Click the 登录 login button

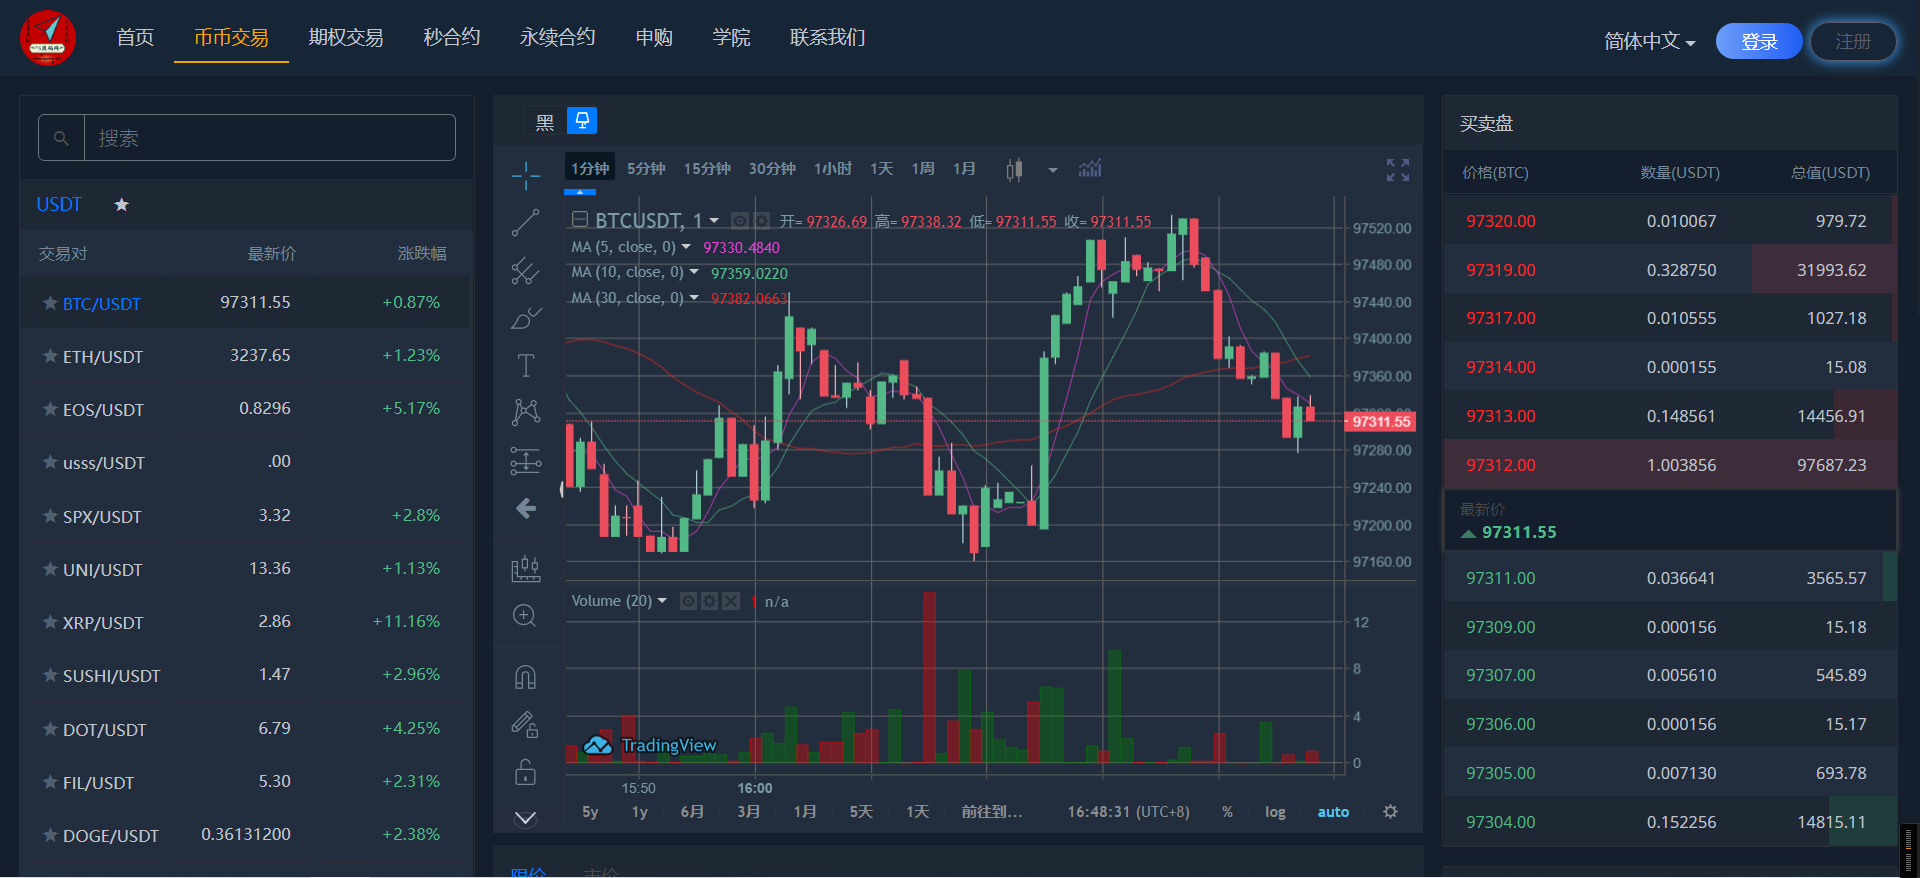coord(1759,41)
